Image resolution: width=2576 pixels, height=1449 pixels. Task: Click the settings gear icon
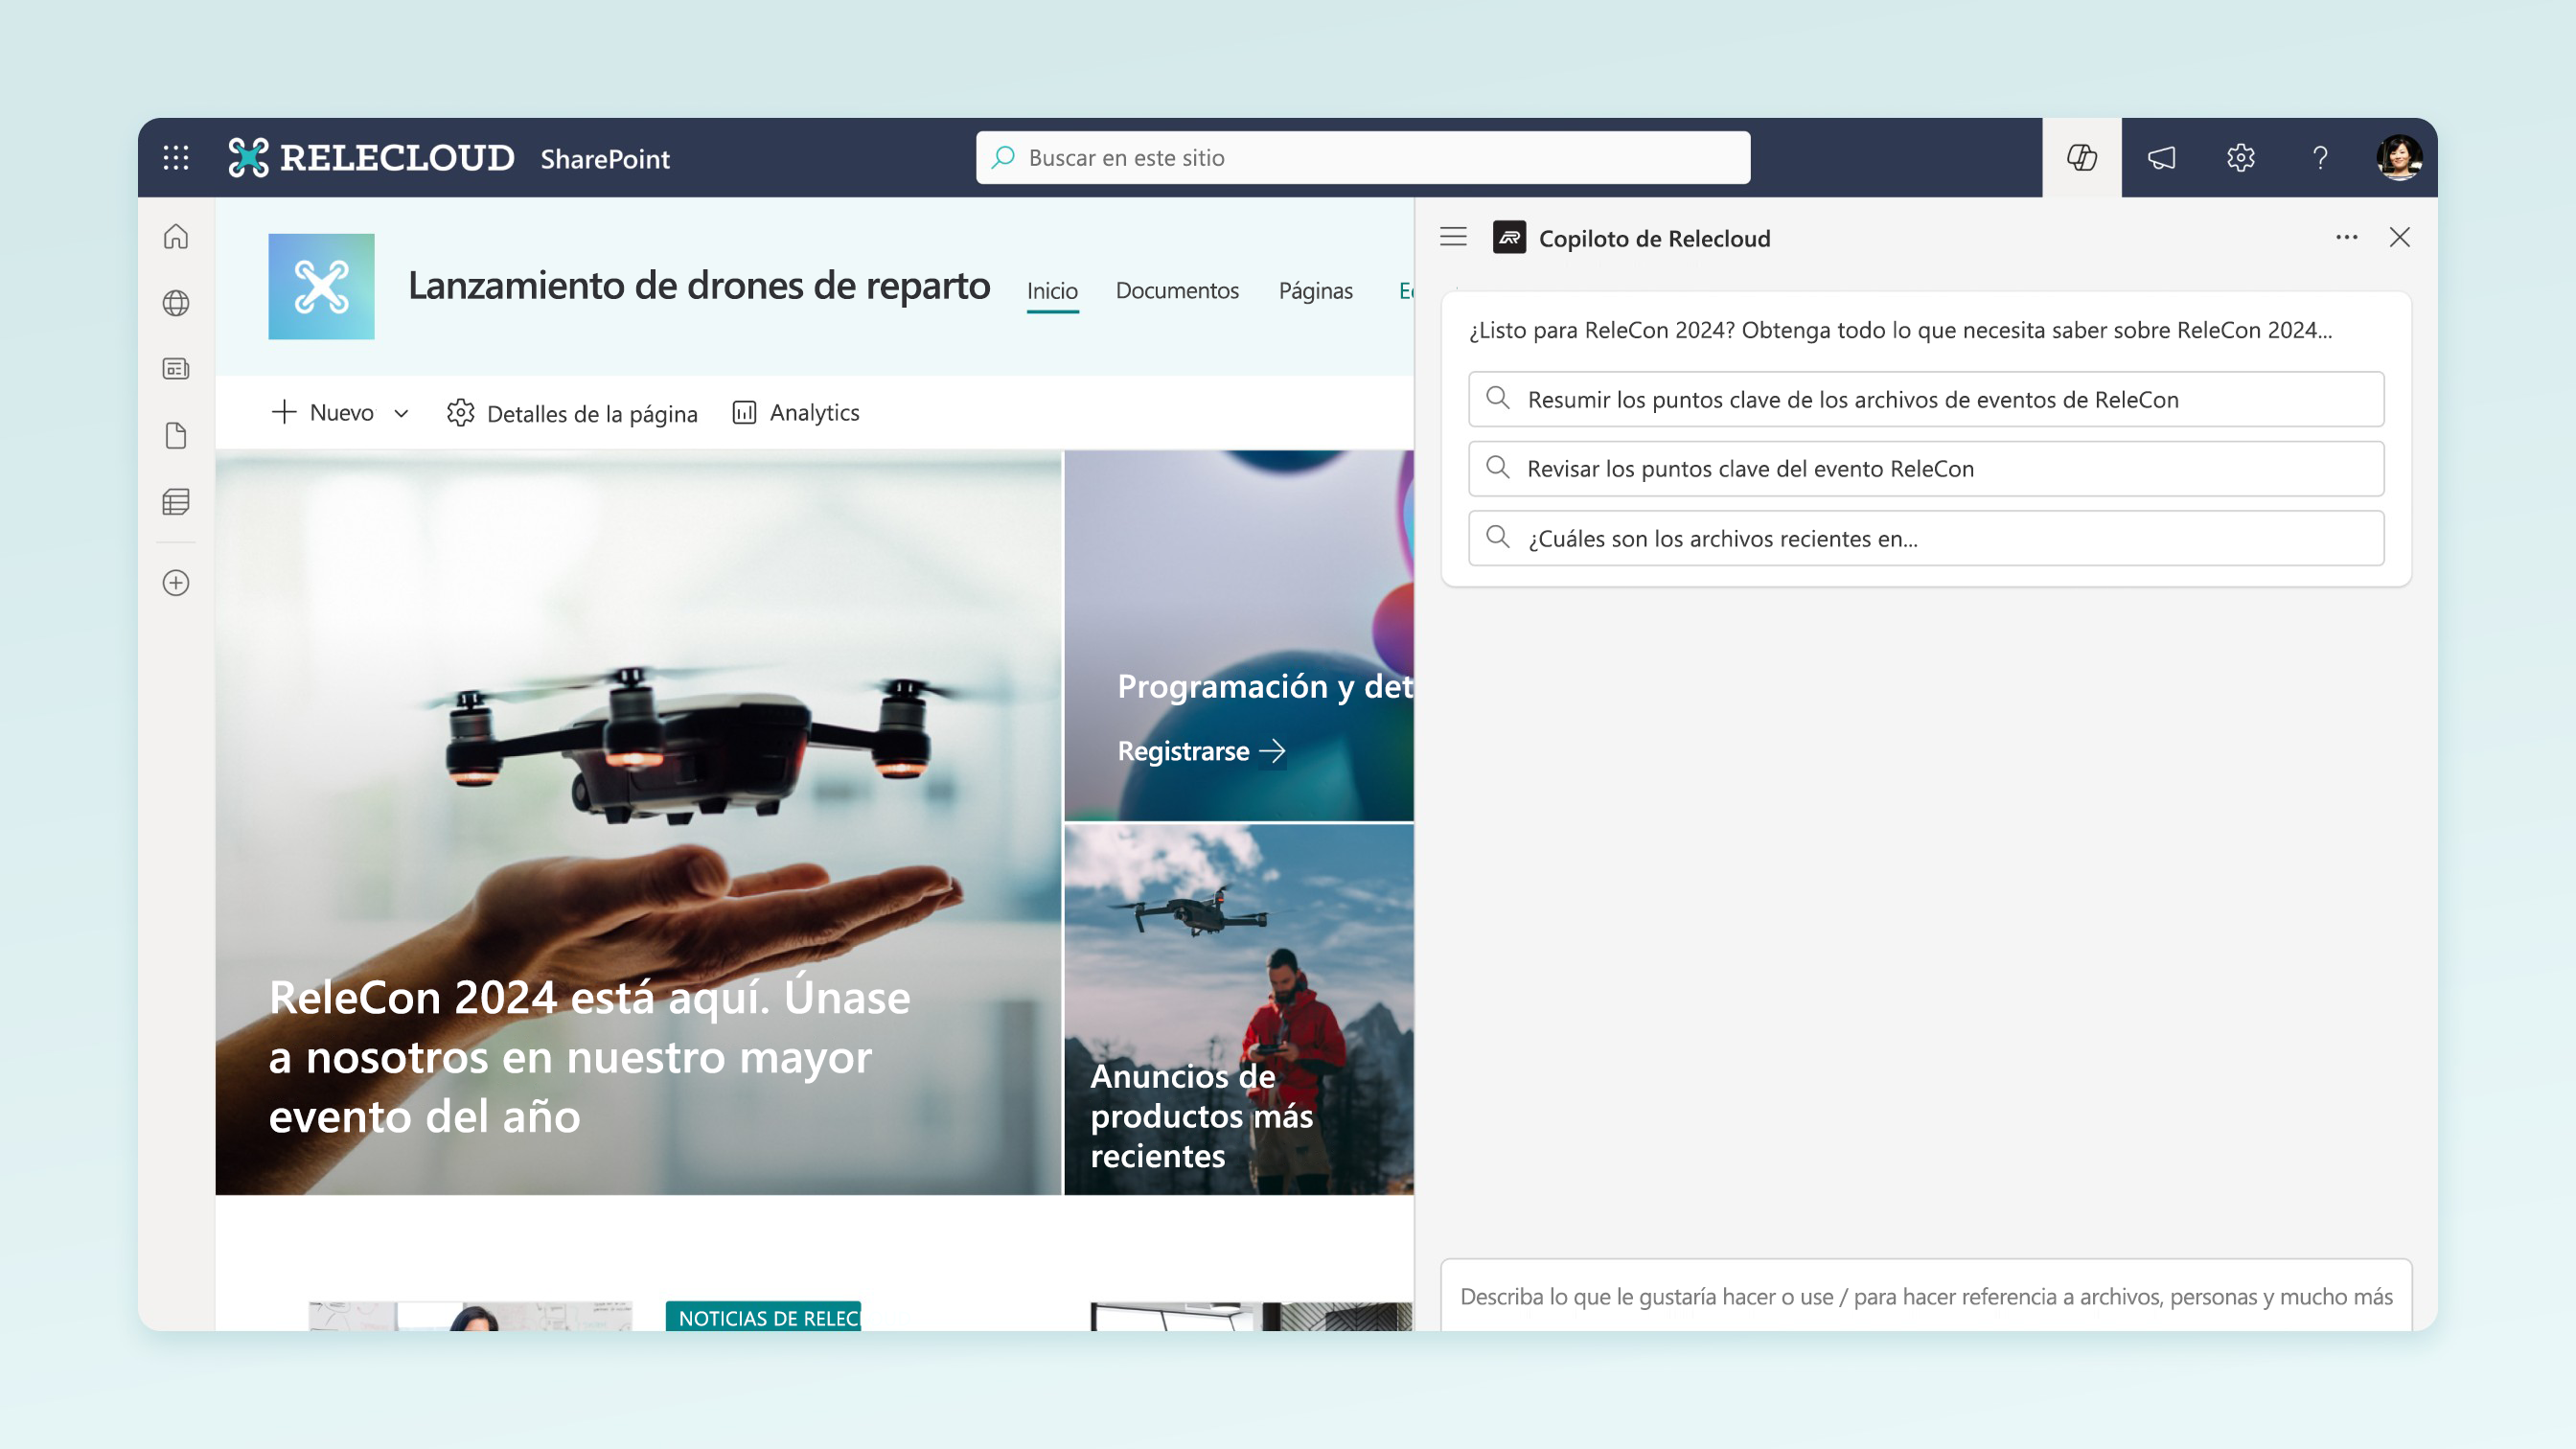click(2240, 157)
